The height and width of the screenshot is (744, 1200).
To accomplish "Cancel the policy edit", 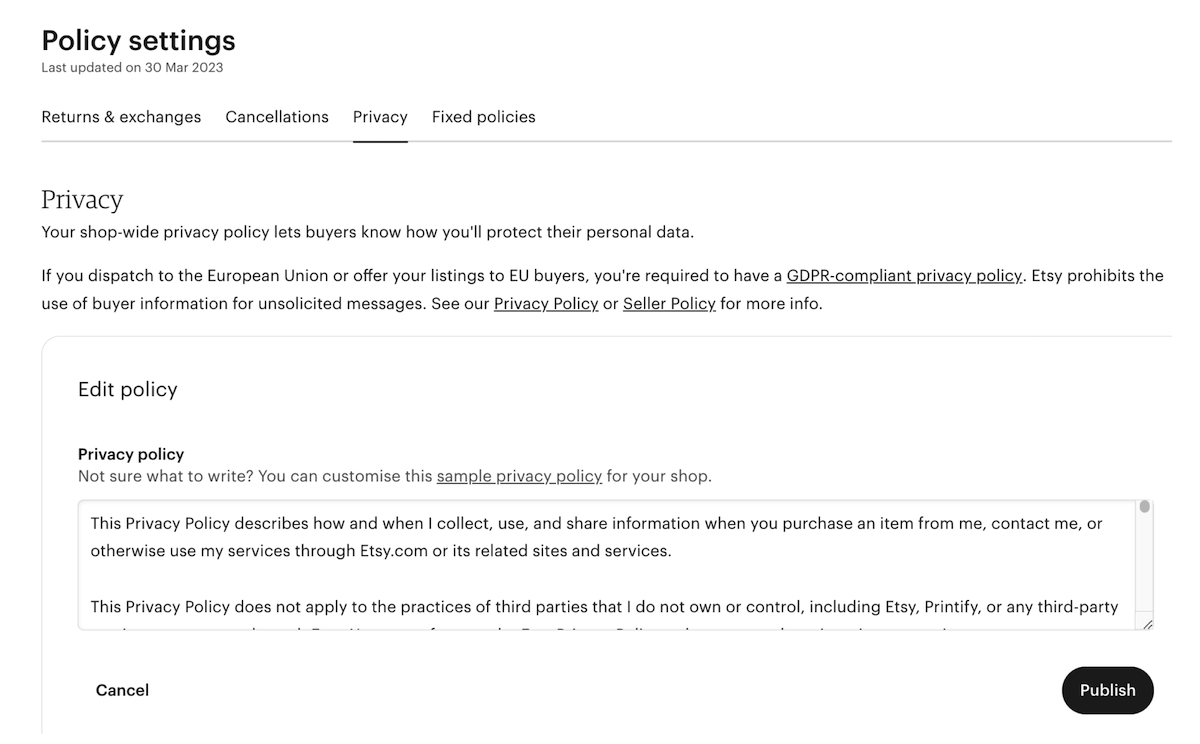I will (x=122, y=690).
